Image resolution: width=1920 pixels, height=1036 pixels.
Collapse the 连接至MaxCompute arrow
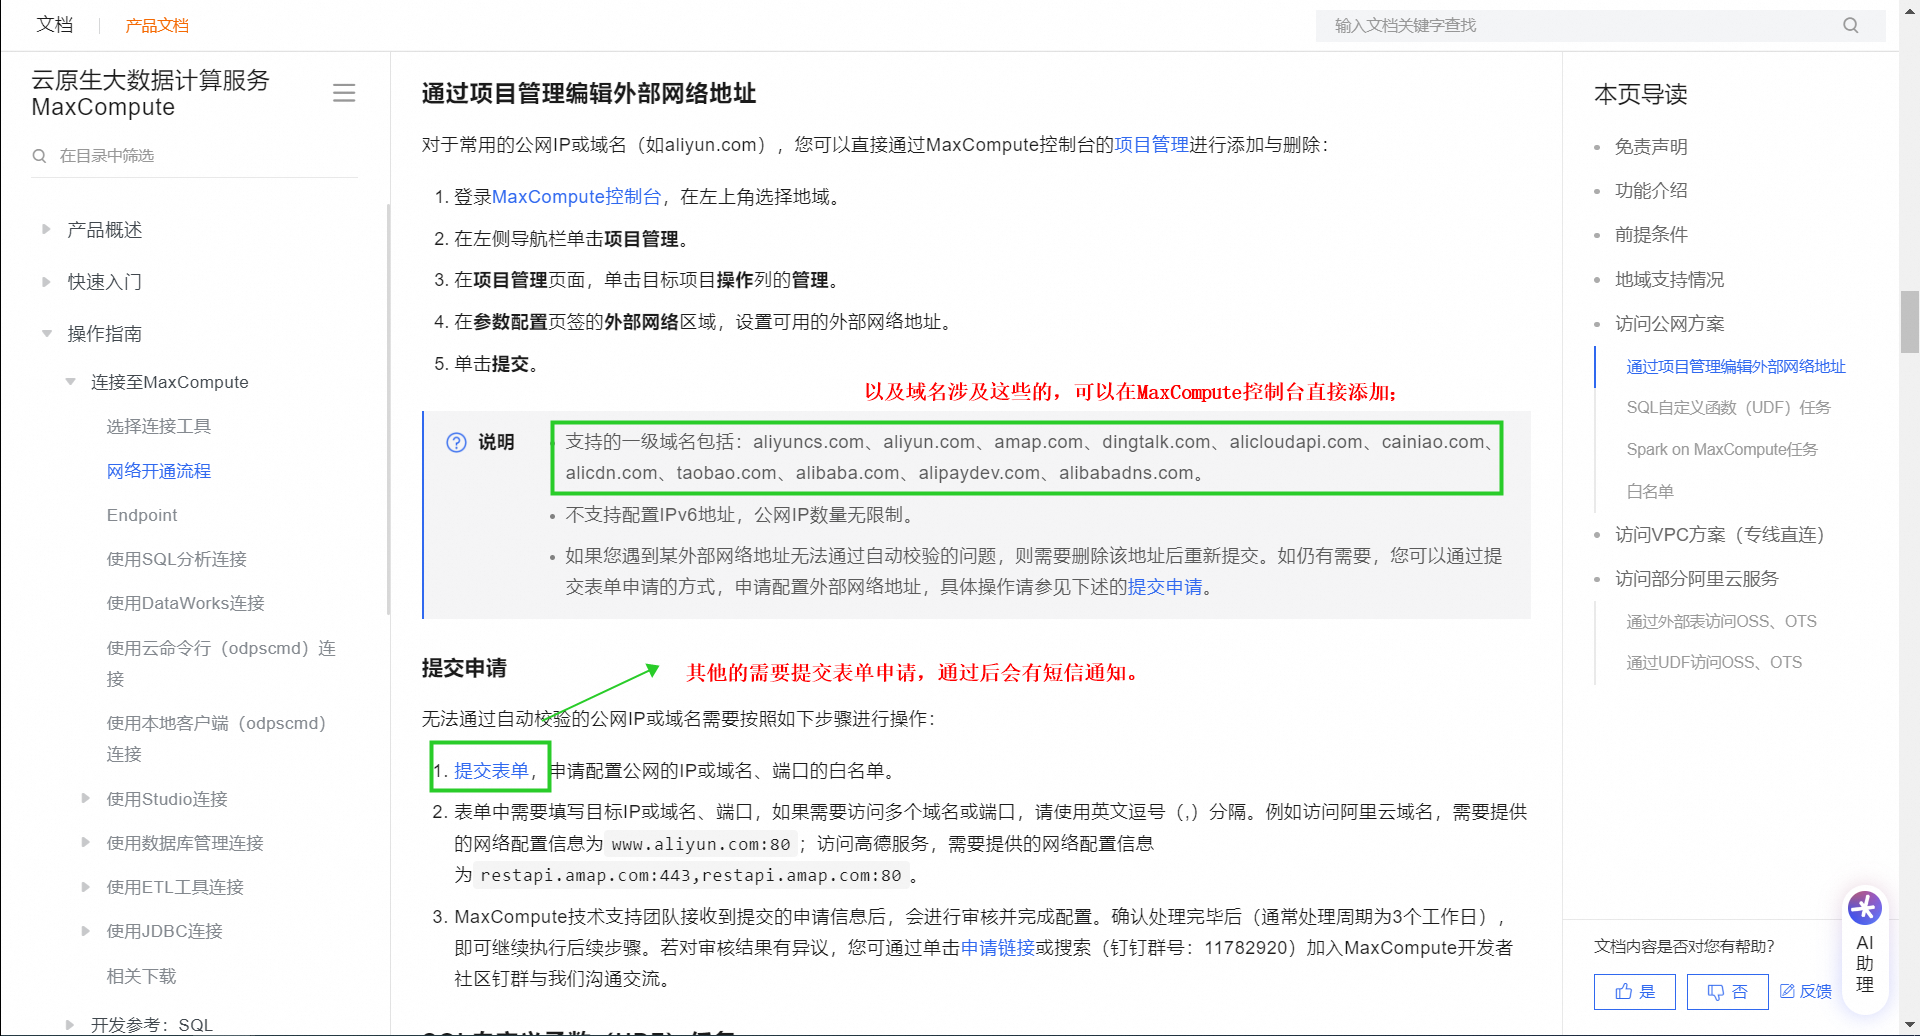click(x=70, y=382)
